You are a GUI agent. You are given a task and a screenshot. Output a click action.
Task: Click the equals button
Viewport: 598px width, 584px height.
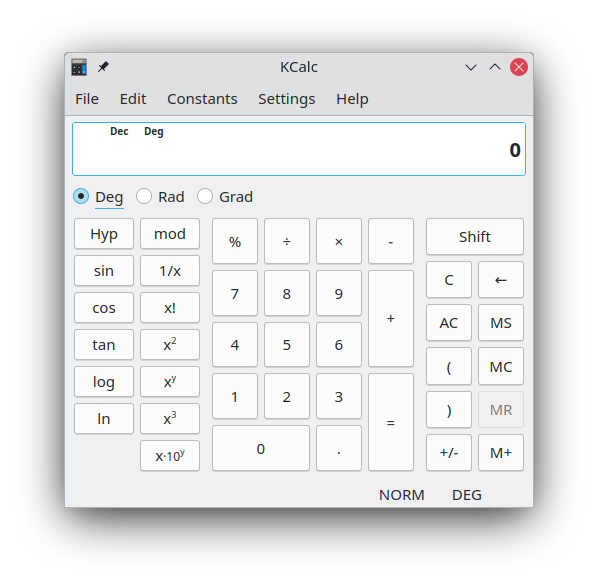(391, 422)
